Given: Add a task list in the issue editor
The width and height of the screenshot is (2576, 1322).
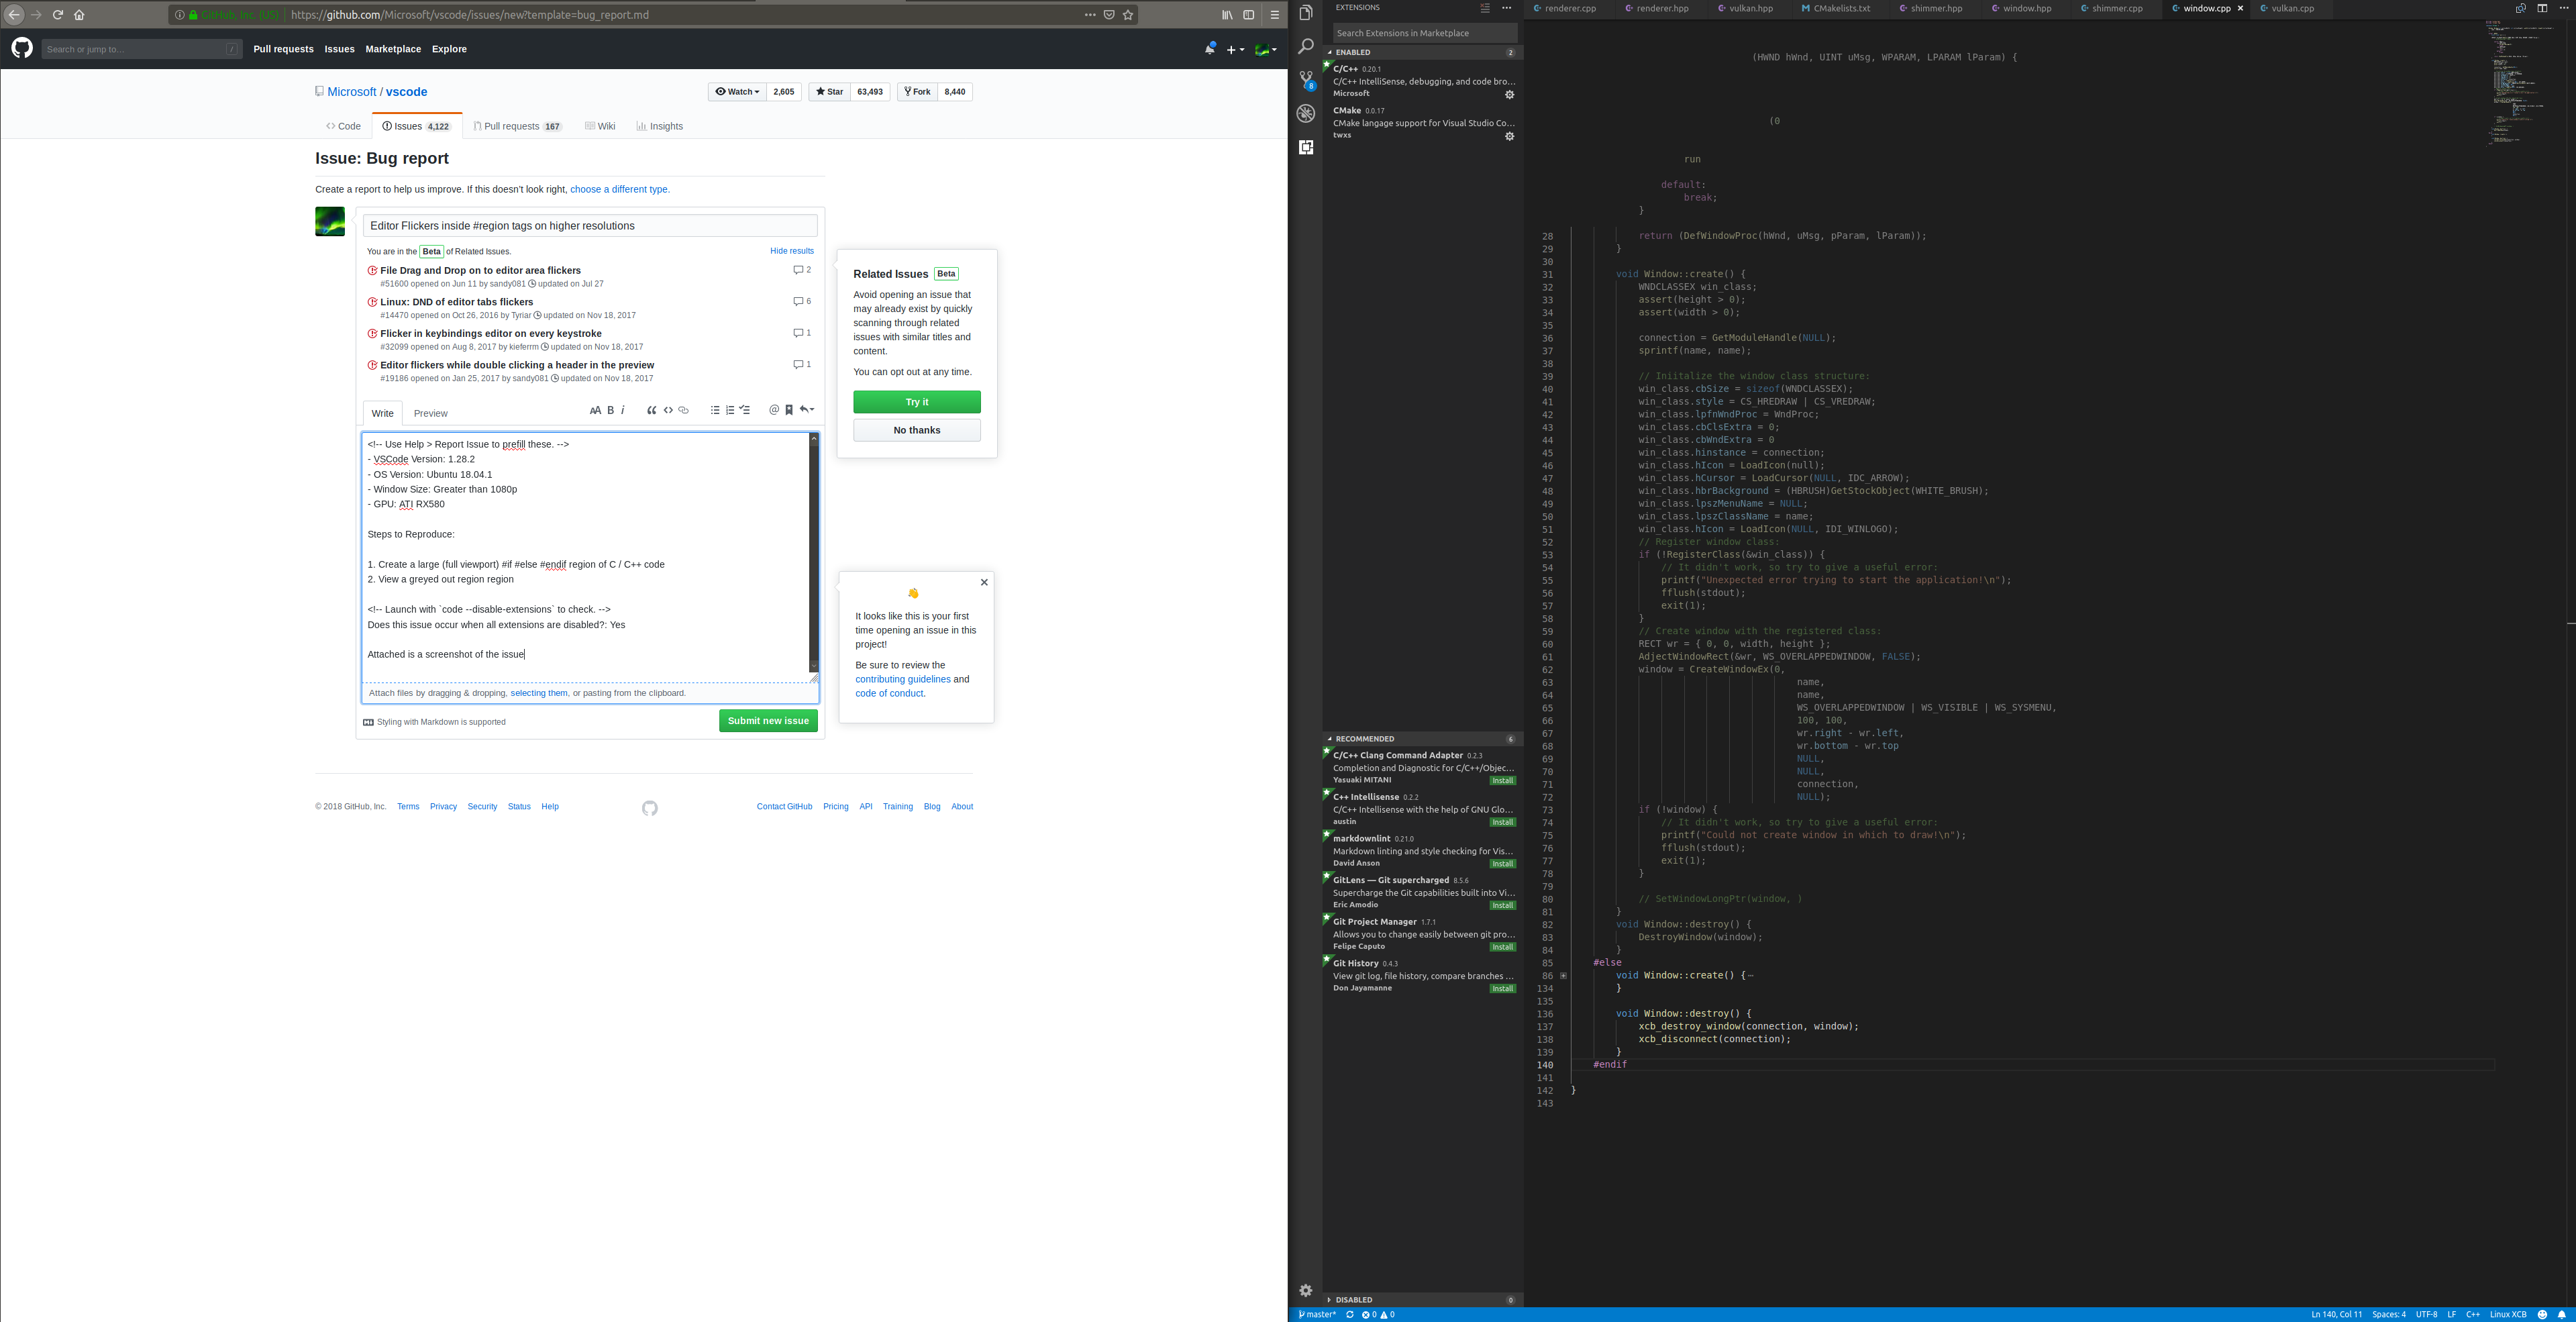Looking at the screenshot, I should tap(745, 410).
